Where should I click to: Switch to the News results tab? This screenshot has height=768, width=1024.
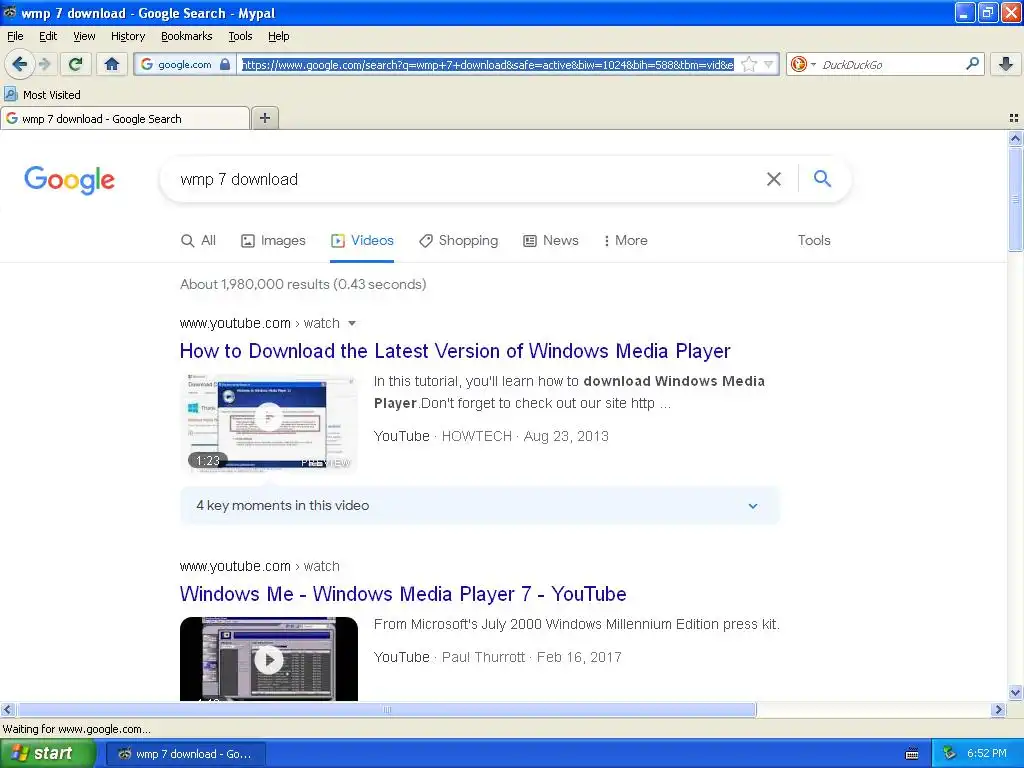point(551,240)
